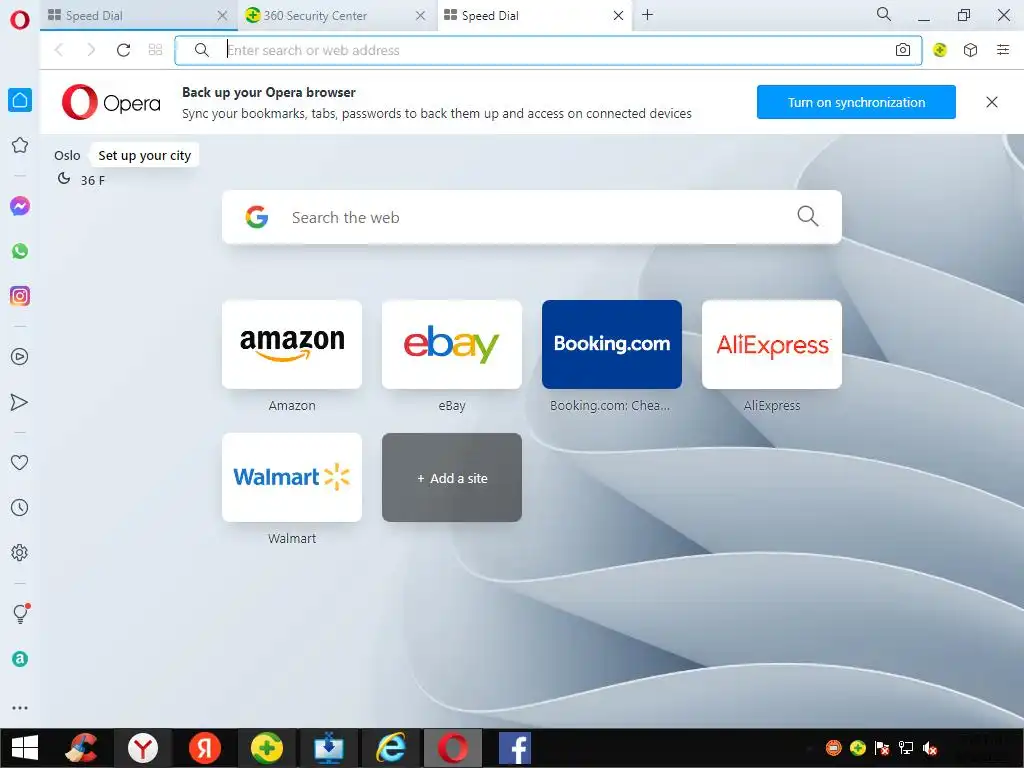The height and width of the screenshot is (768, 1024).
Task: Open Settings gear in sidebar
Action: (x=20, y=552)
